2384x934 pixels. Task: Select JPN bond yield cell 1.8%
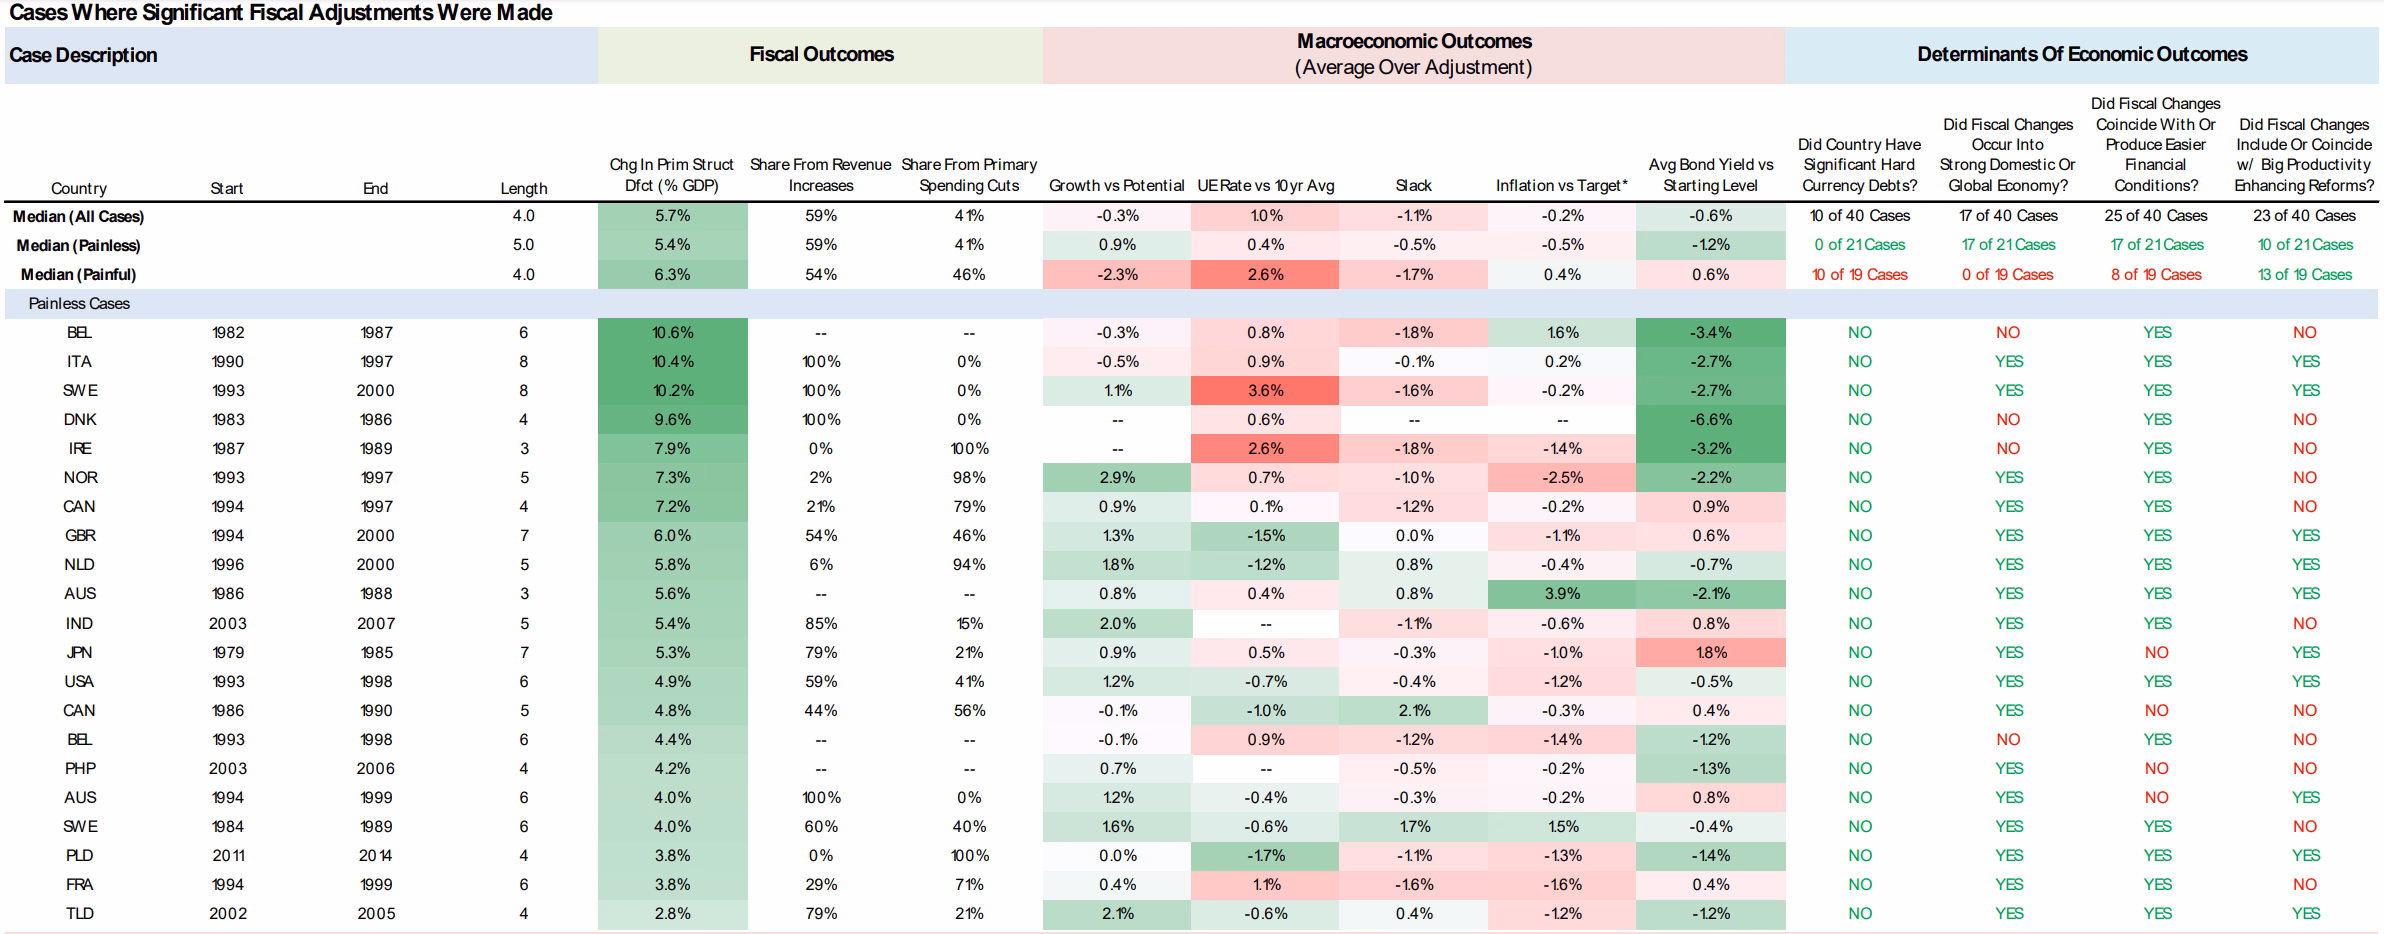(1710, 652)
